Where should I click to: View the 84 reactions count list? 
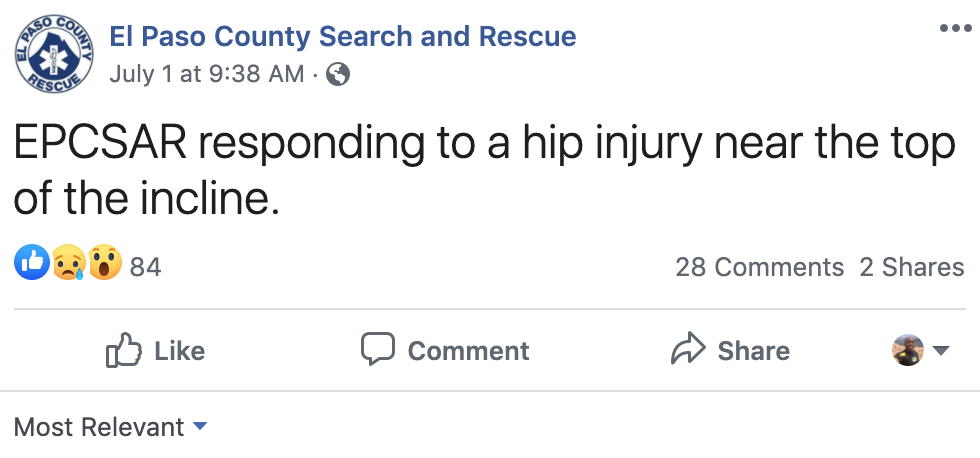click(146, 267)
